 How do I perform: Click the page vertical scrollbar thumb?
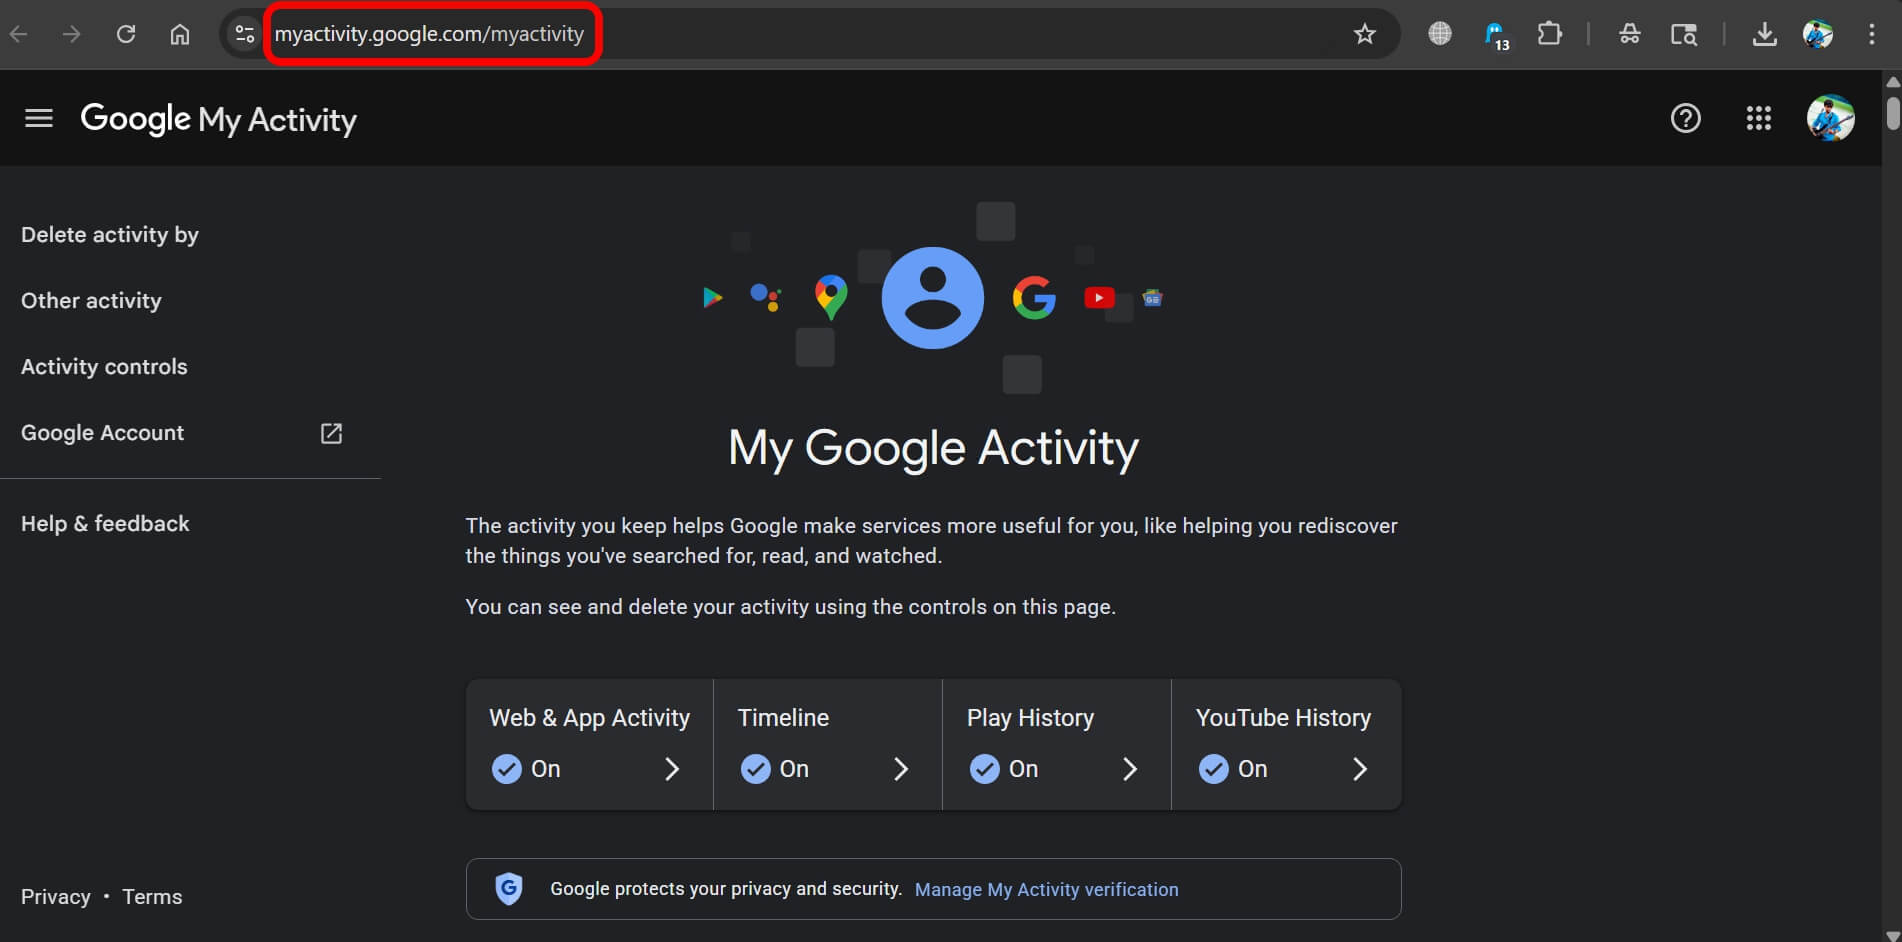pyautogui.click(x=1893, y=112)
